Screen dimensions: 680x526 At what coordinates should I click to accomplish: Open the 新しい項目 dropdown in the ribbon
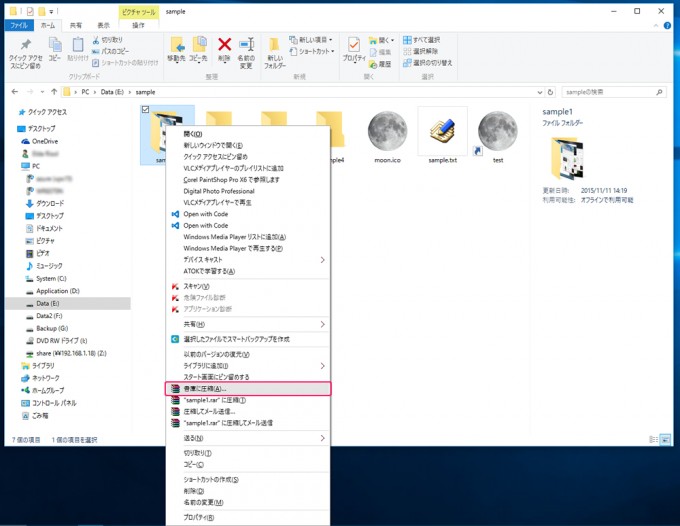[311, 40]
